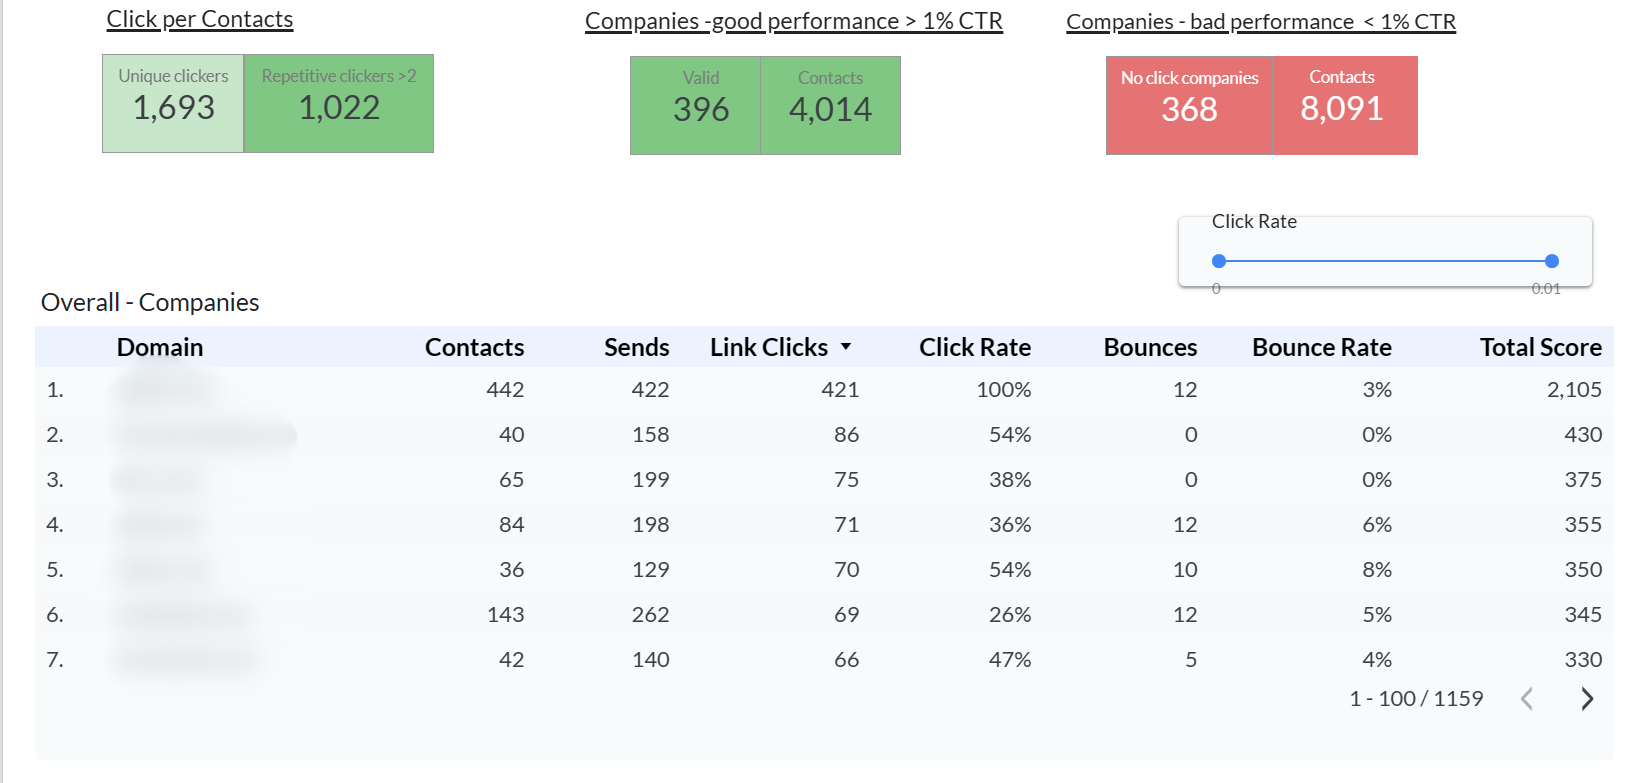This screenshot has height=783, width=1649.
Task: Select the Unique clickers scorecard
Action: click(172, 103)
